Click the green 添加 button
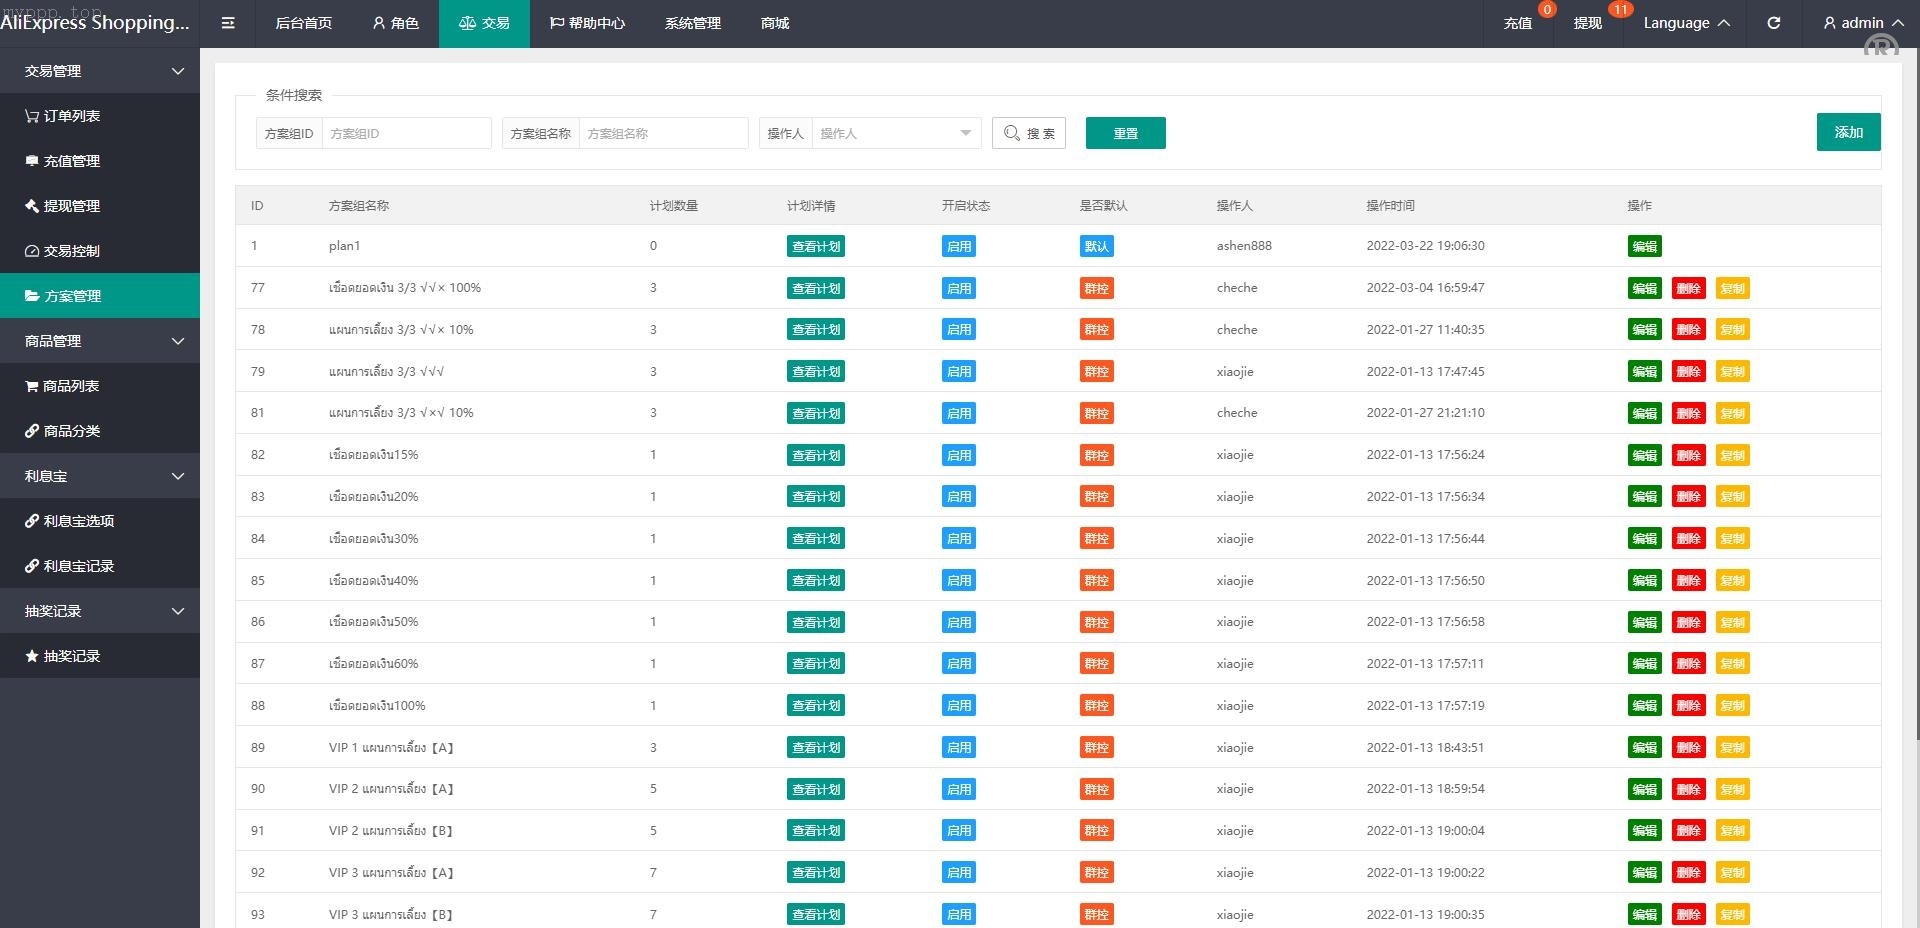The height and width of the screenshot is (928, 1920). (x=1848, y=132)
